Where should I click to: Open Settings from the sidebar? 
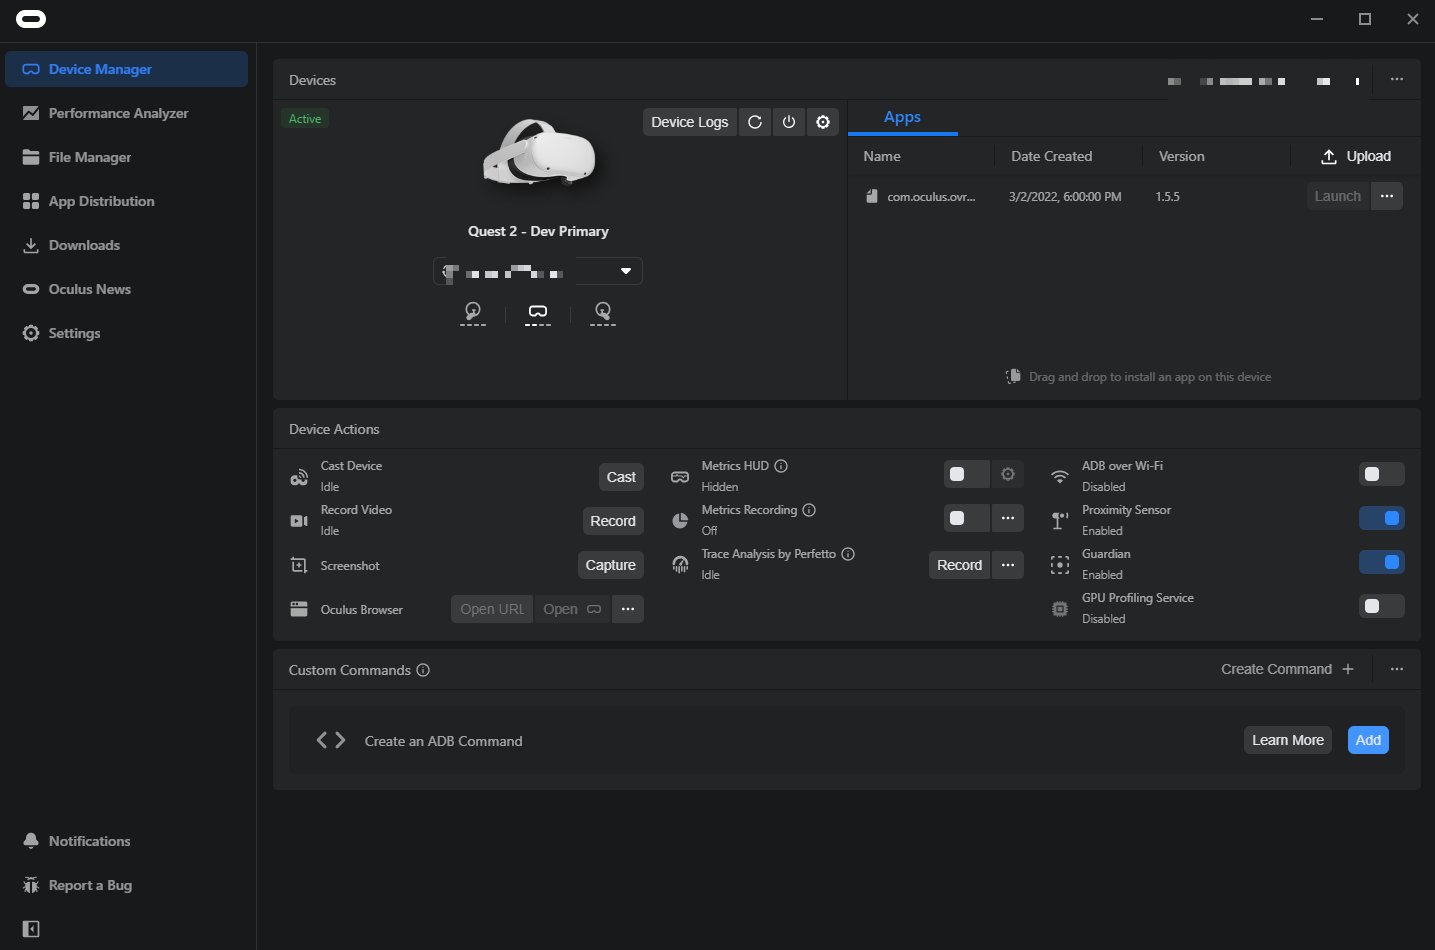126,333
